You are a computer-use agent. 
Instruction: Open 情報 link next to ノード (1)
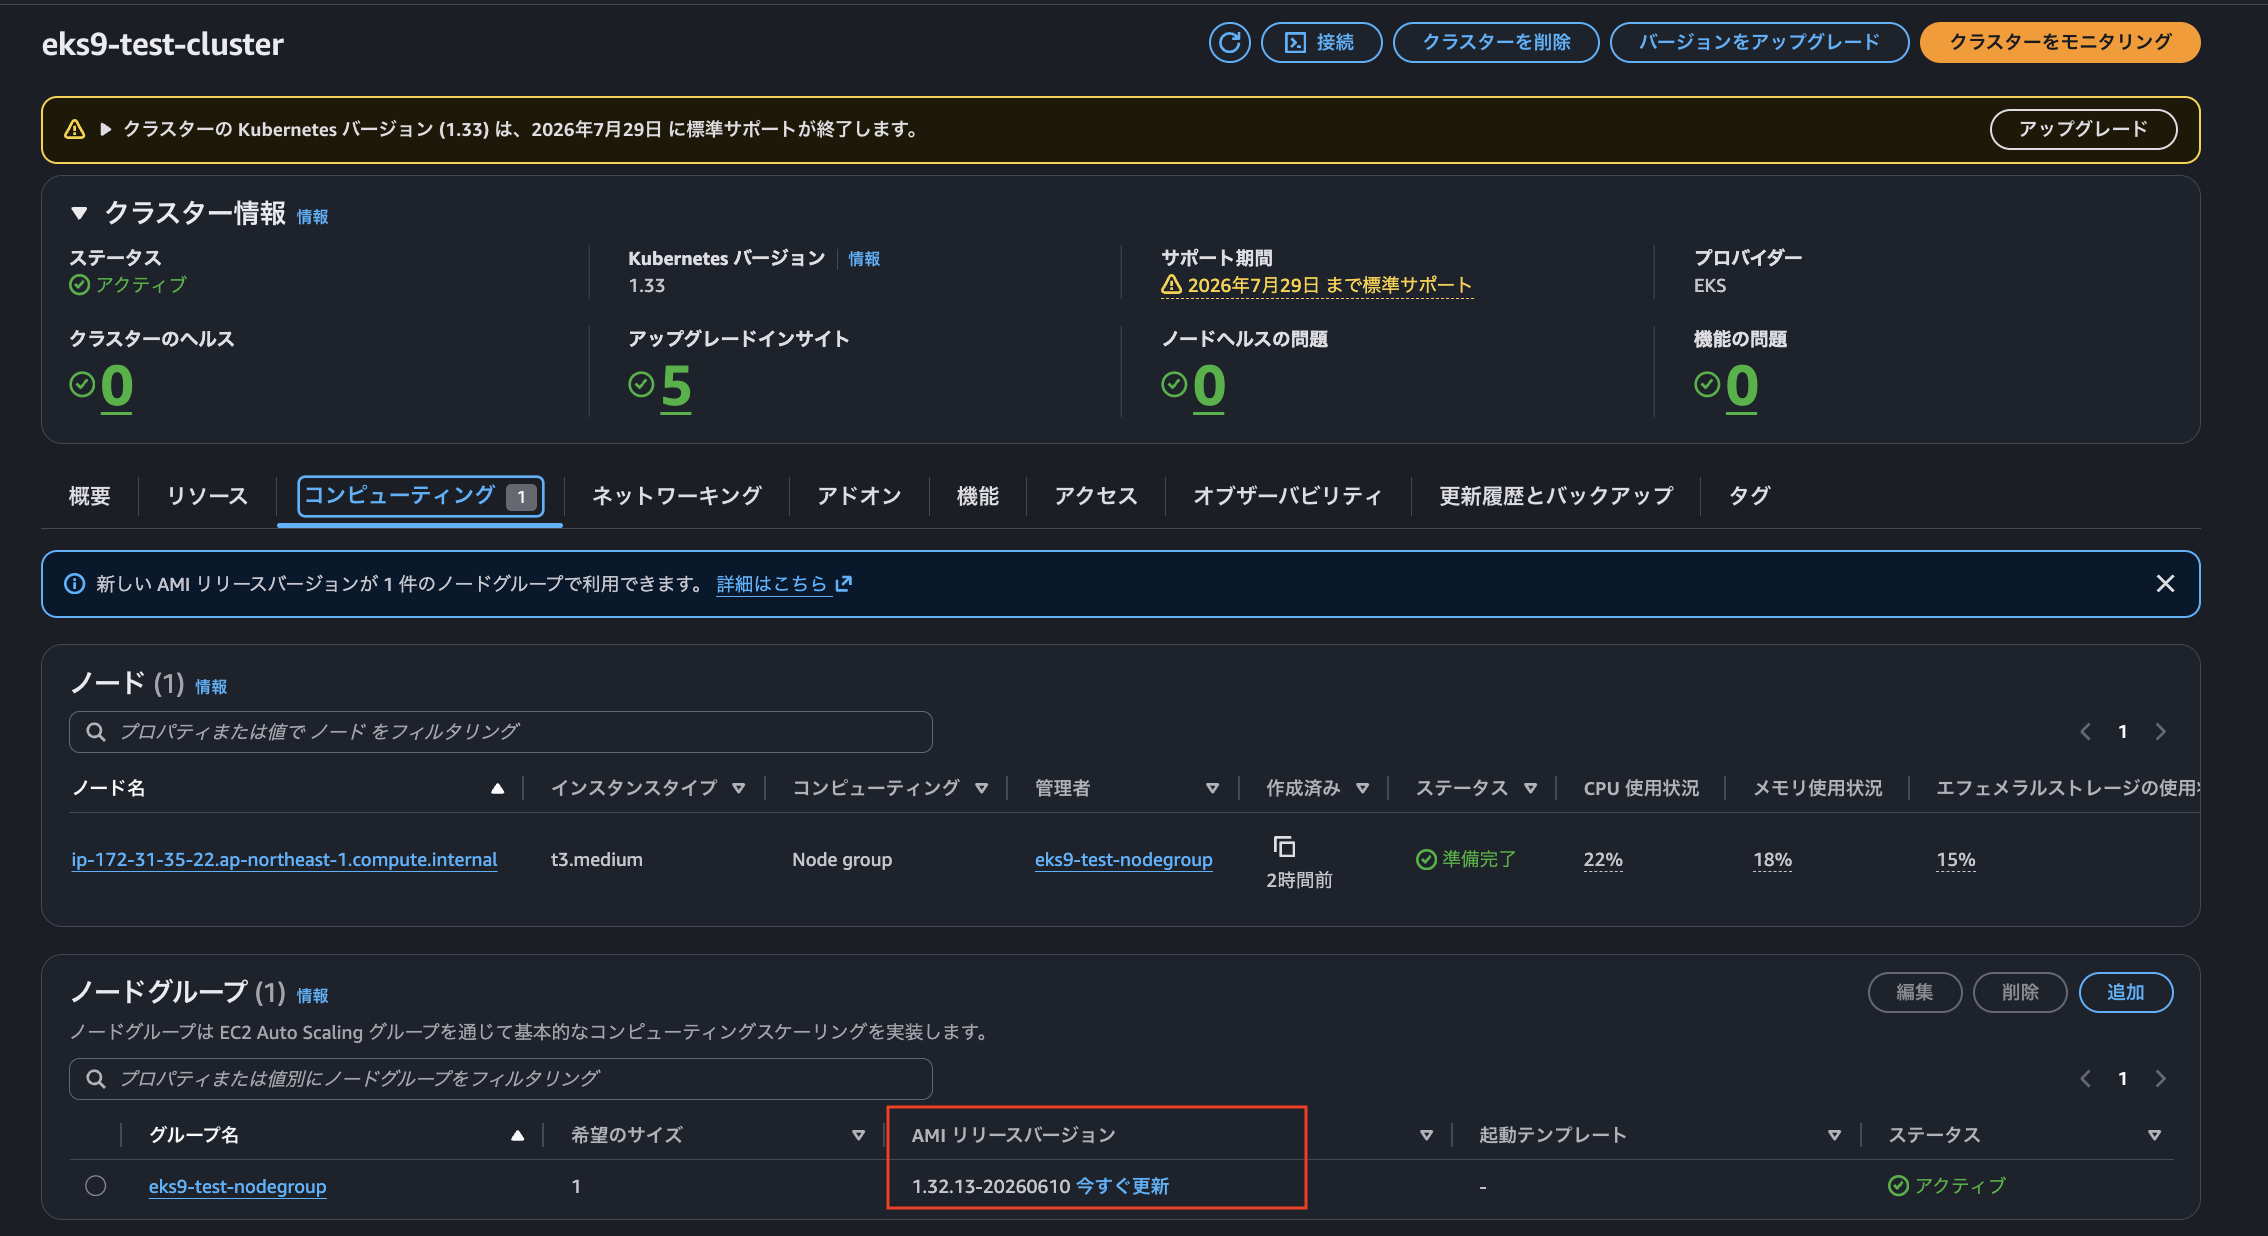pos(211,687)
